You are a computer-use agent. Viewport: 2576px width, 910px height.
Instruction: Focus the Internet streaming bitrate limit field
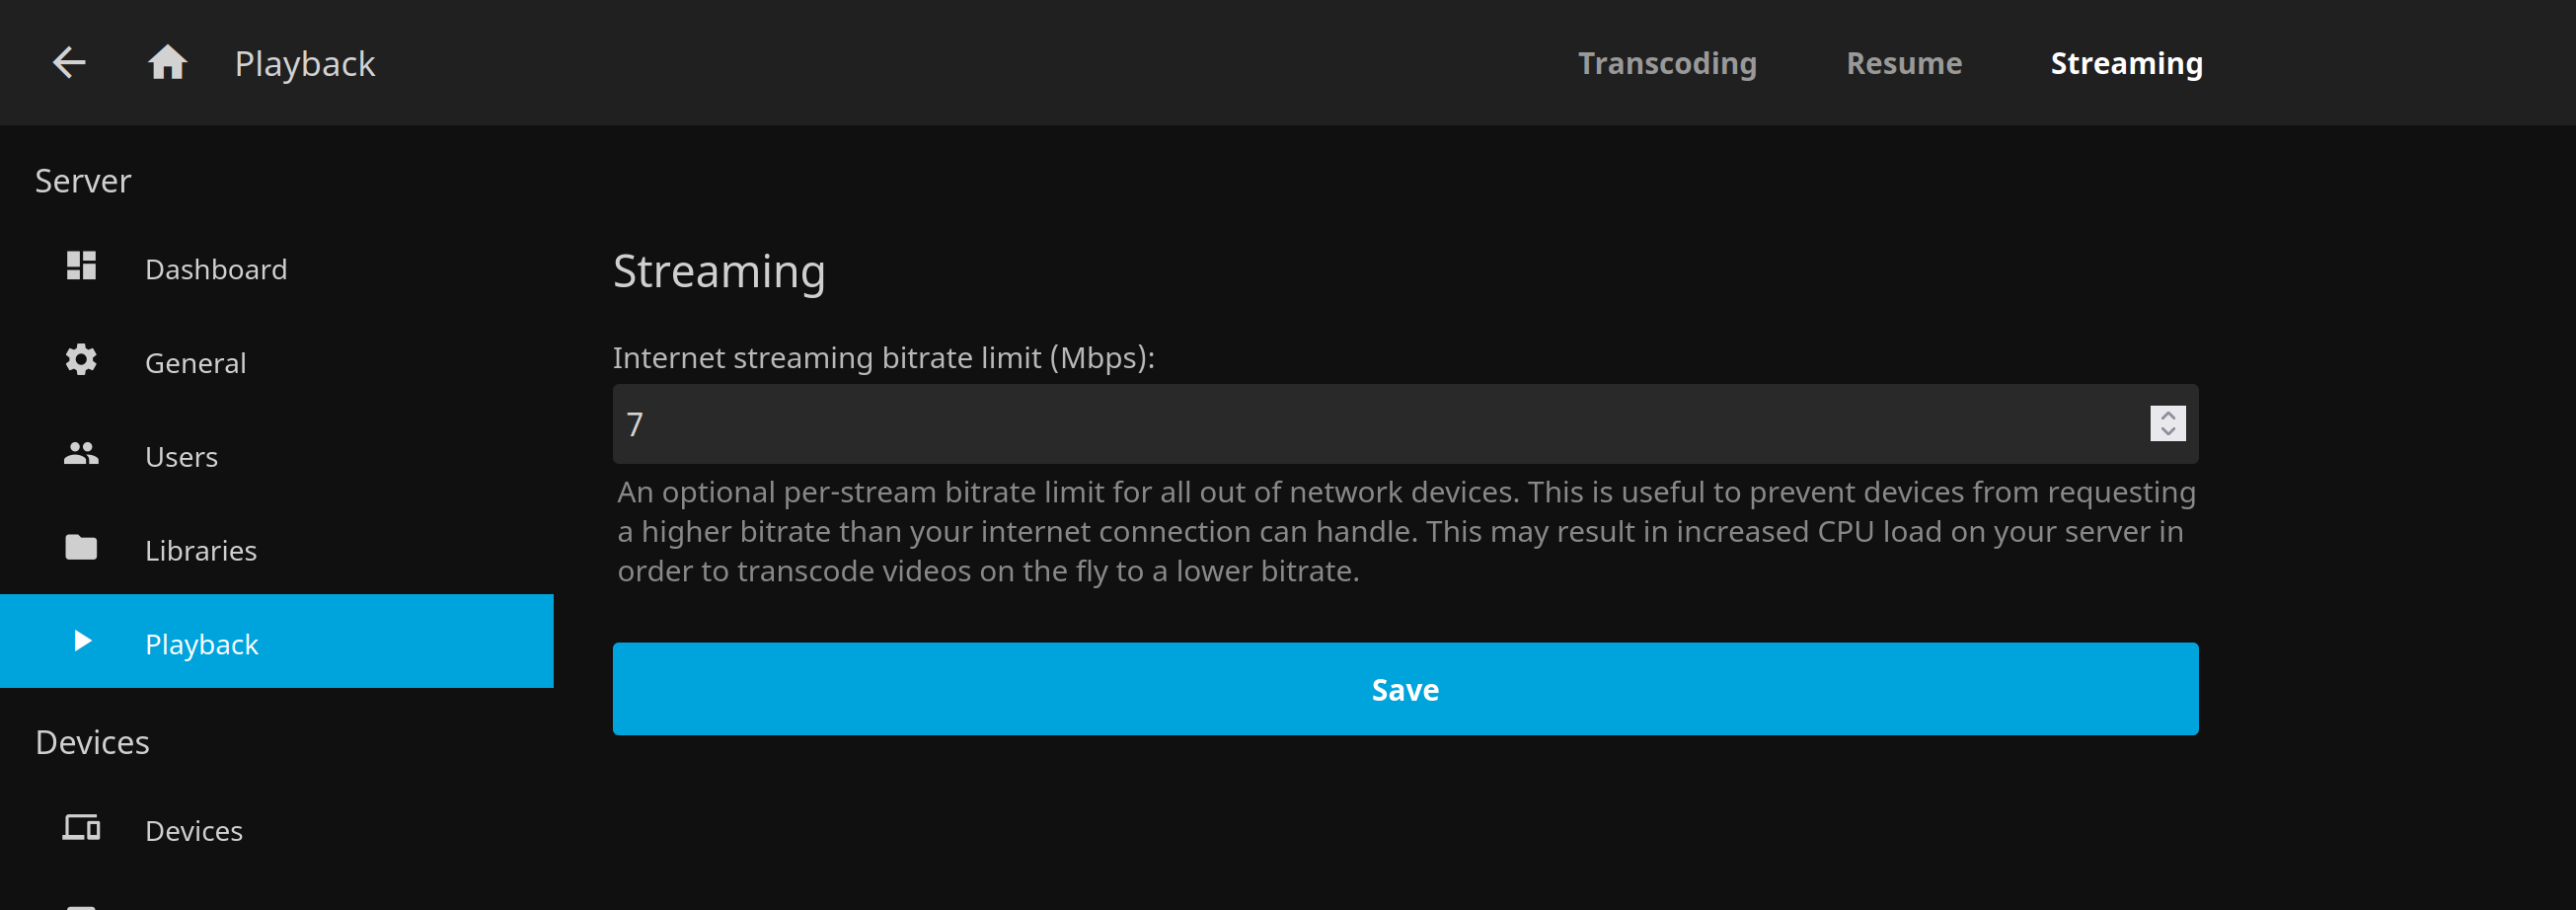(1380, 424)
